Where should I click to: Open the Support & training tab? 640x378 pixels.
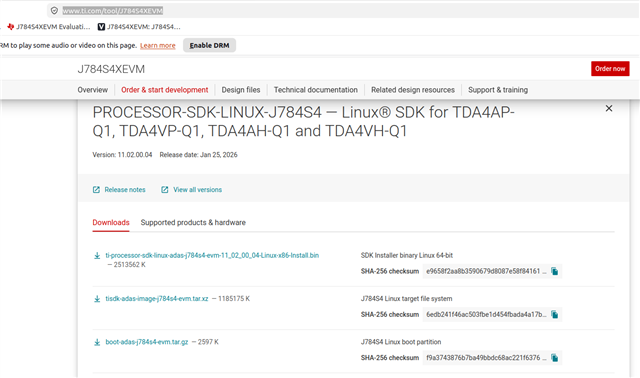tap(498, 90)
